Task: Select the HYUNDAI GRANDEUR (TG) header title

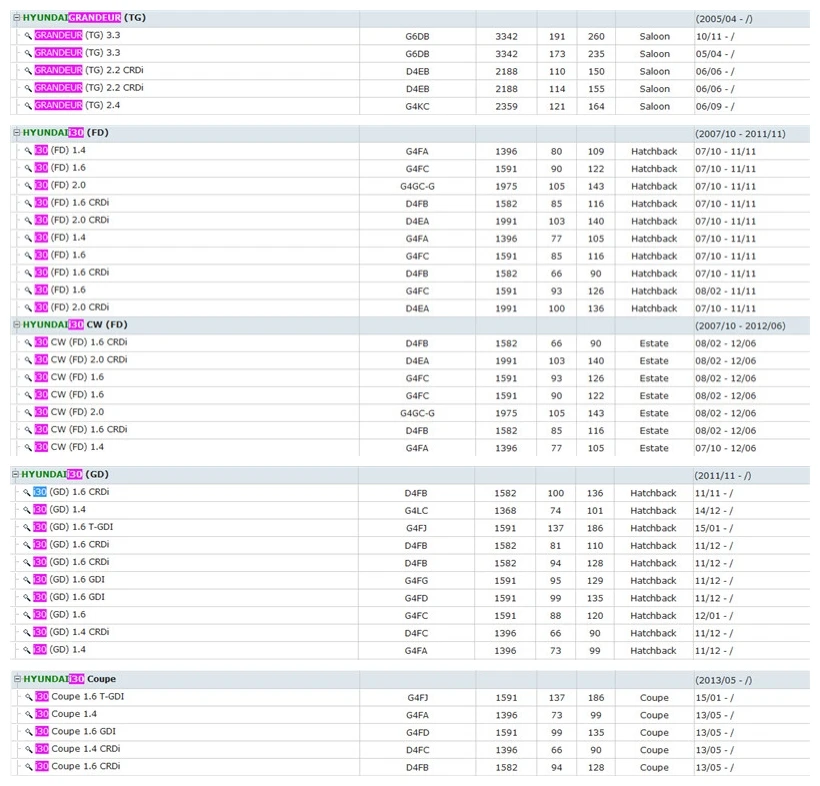Action: coord(84,18)
